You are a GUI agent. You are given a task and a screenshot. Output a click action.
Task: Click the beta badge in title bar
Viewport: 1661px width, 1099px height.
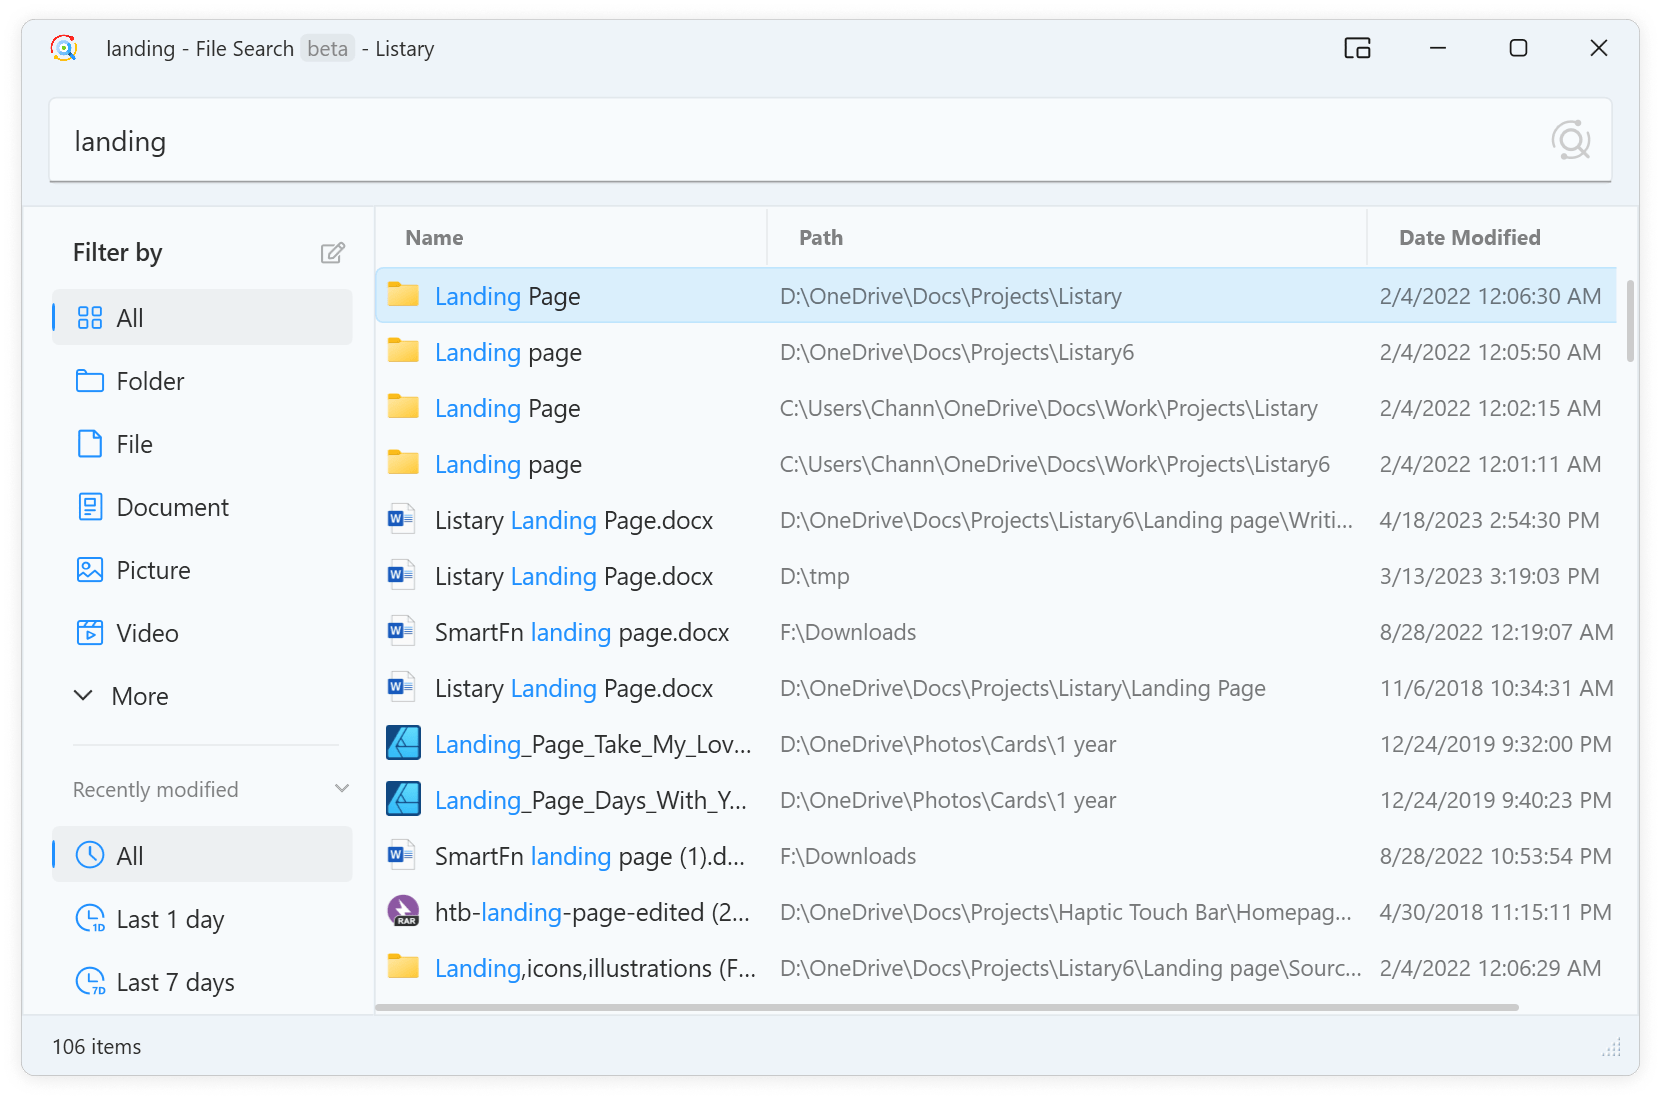pyautogui.click(x=327, y=48)
